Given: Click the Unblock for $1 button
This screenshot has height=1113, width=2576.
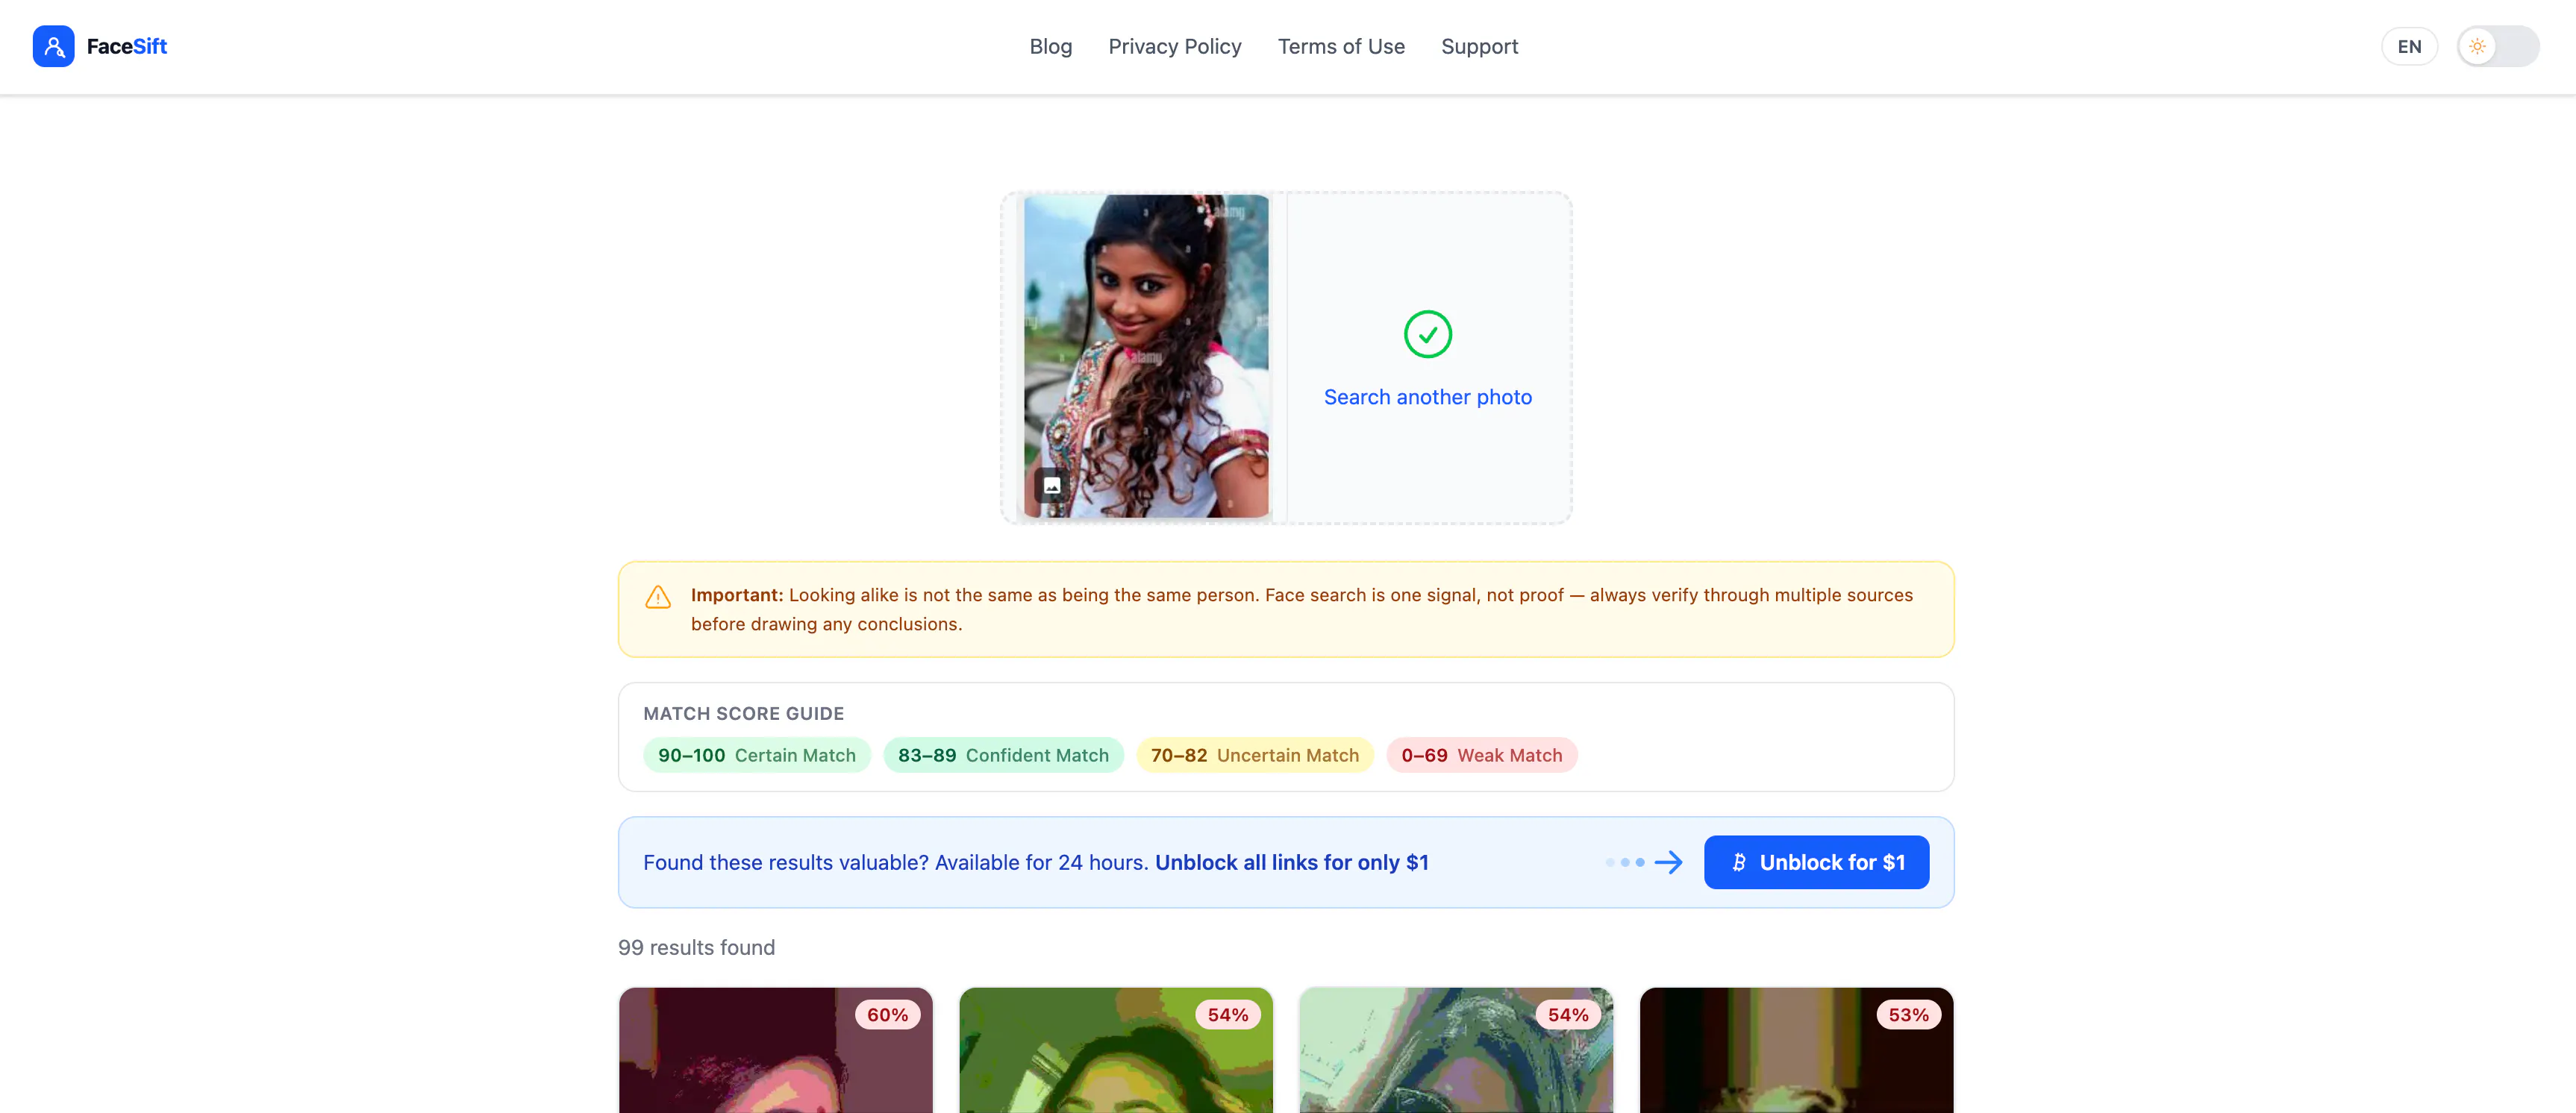Looking at the screenshot, I should point(1816,862).
